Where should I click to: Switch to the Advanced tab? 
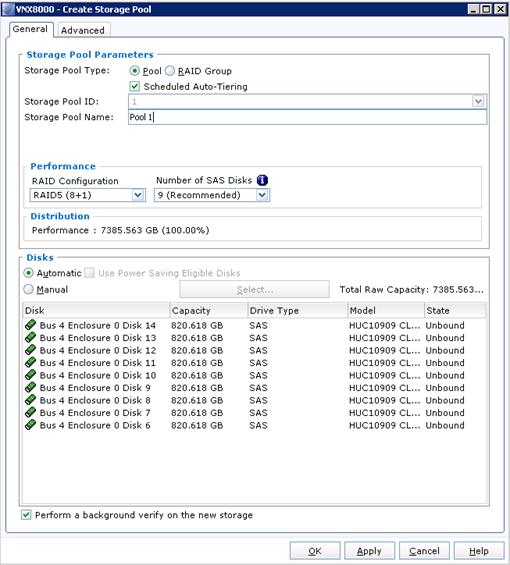[x=83, y=30]
